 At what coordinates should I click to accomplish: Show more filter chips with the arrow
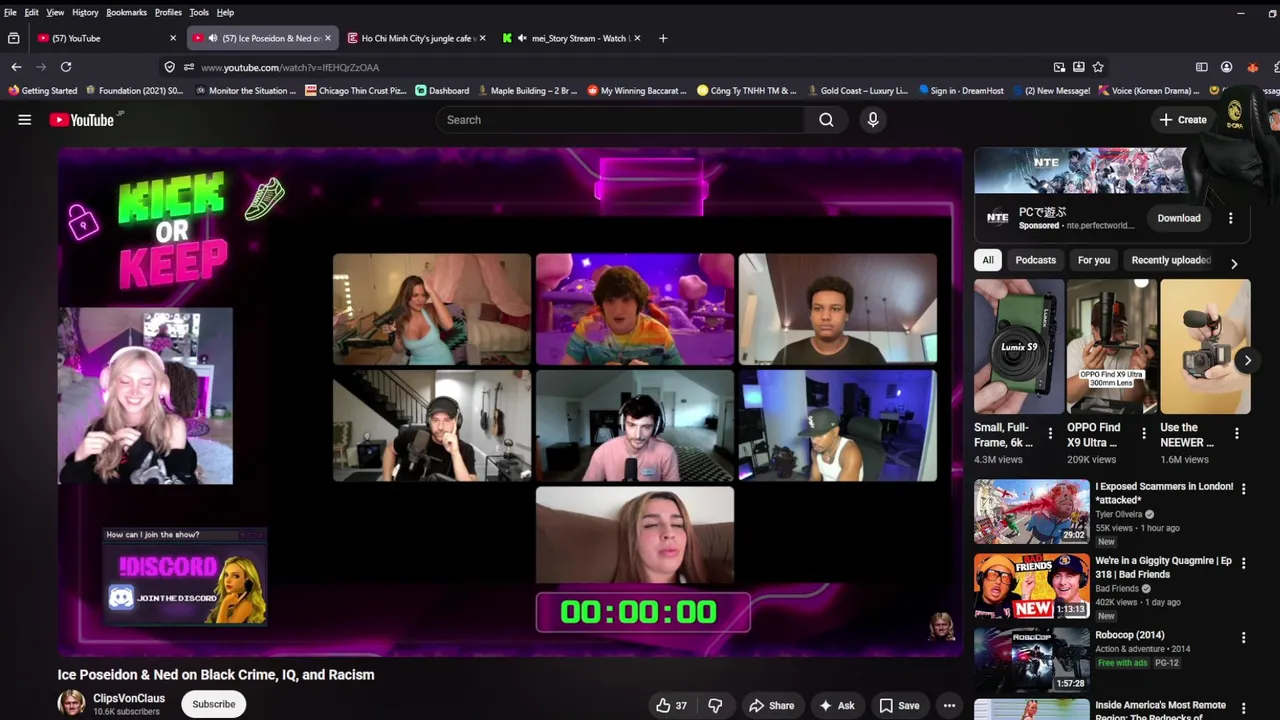[x=1234, y=263]
